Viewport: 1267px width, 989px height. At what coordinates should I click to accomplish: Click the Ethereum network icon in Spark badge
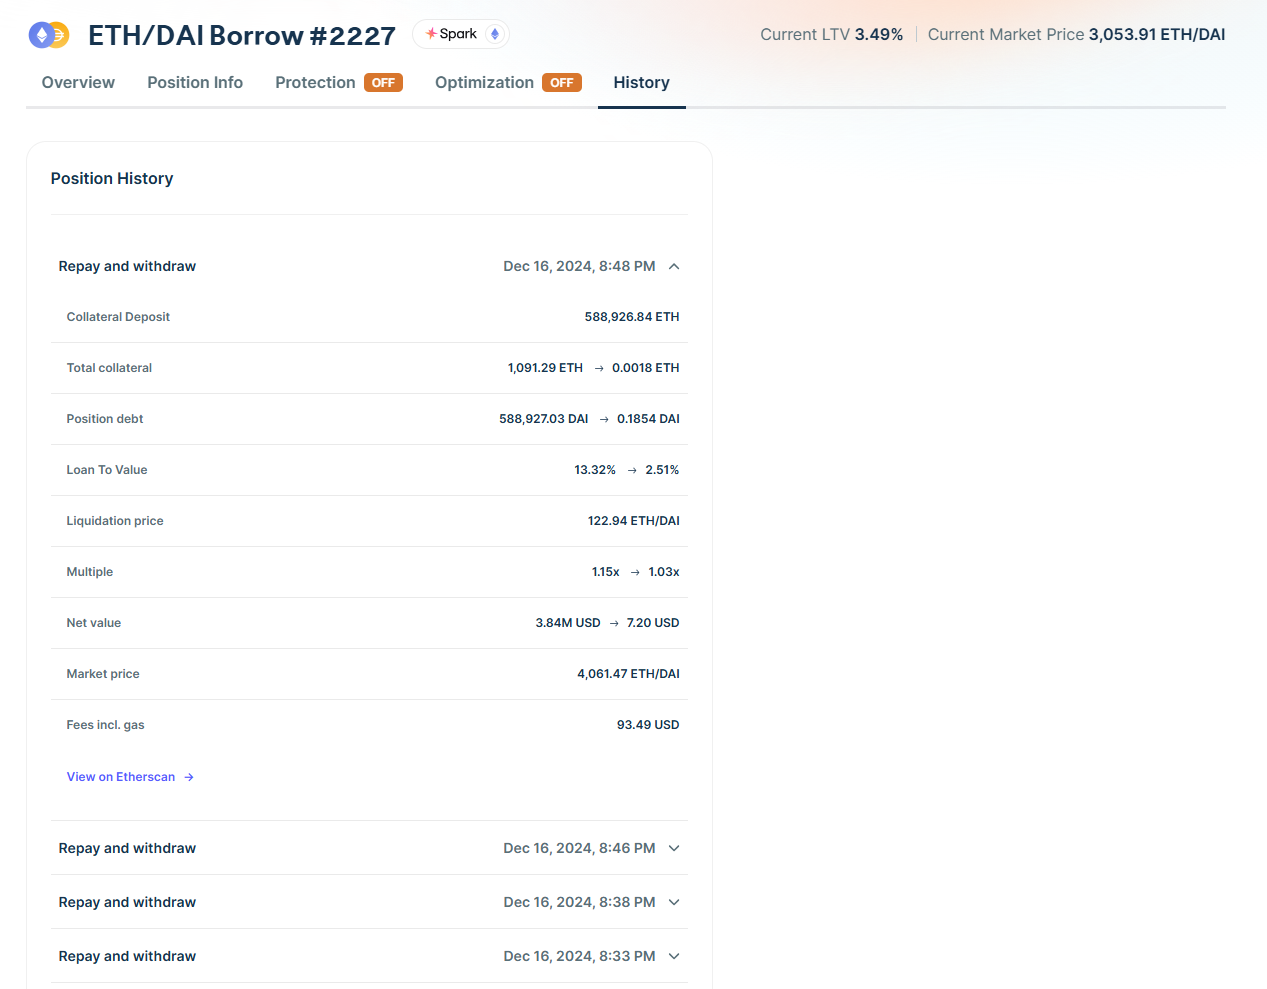point(494,34)
